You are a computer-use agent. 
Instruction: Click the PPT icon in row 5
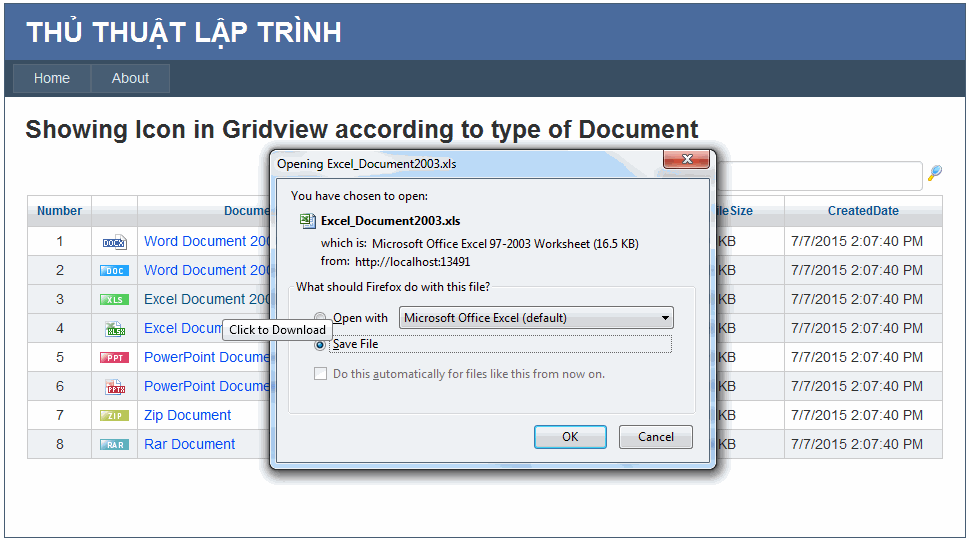pos(114,358)
